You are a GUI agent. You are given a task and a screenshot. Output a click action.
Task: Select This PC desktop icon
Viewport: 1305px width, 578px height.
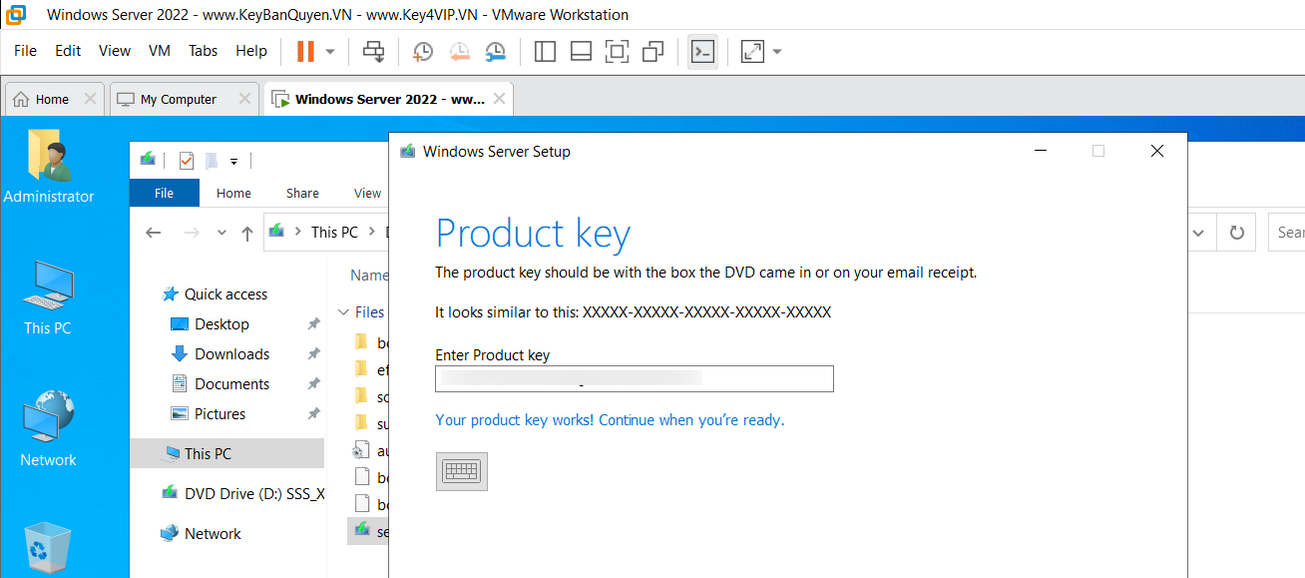point(48,297)
